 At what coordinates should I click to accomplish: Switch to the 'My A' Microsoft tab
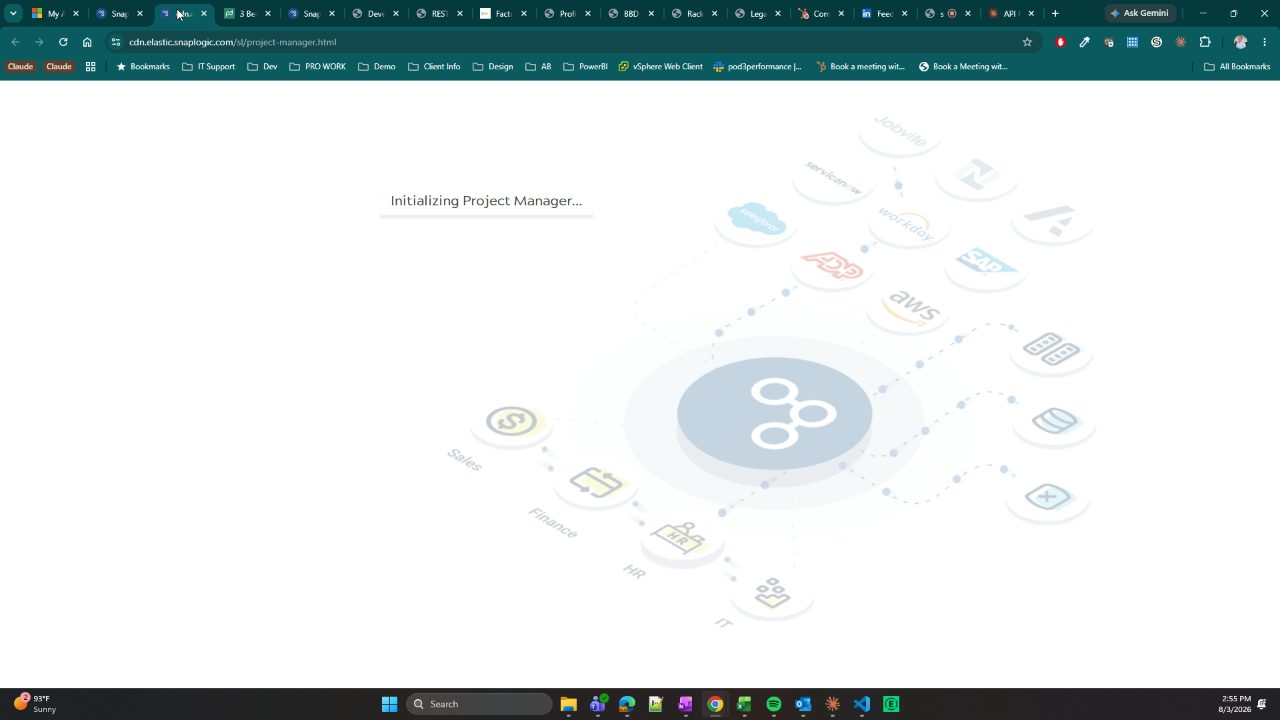(x=55, y=13)
